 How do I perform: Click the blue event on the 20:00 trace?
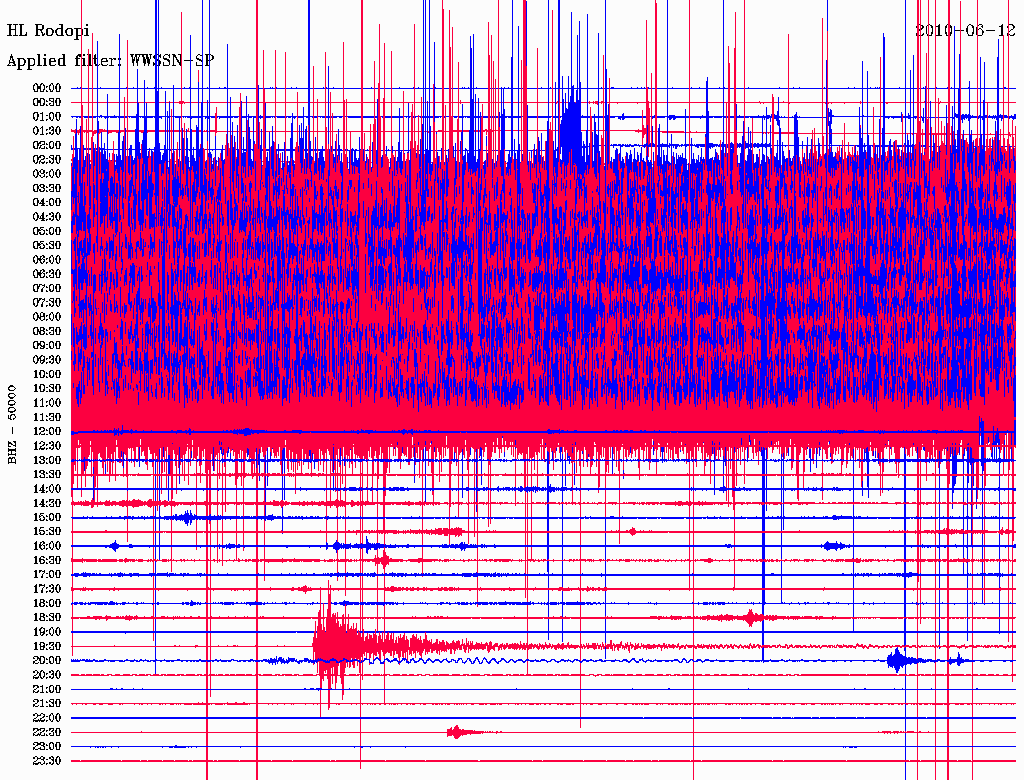[x=896, y=660]
